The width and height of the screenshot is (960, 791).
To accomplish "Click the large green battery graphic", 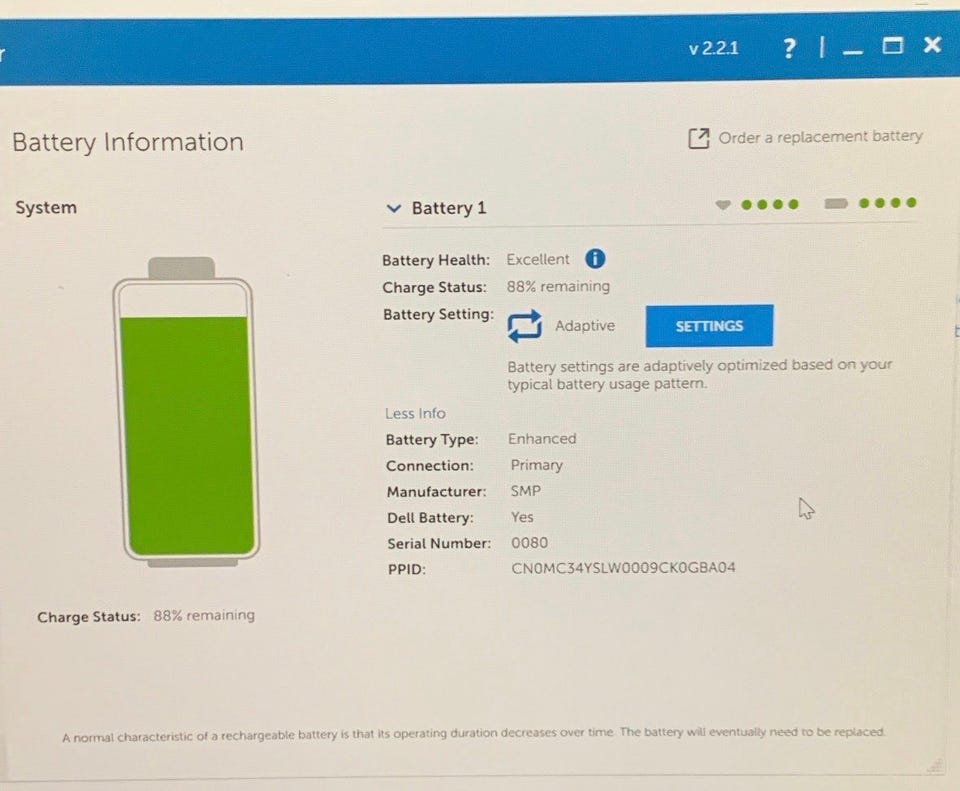I will pyautogui.click(x=186, y=412).
